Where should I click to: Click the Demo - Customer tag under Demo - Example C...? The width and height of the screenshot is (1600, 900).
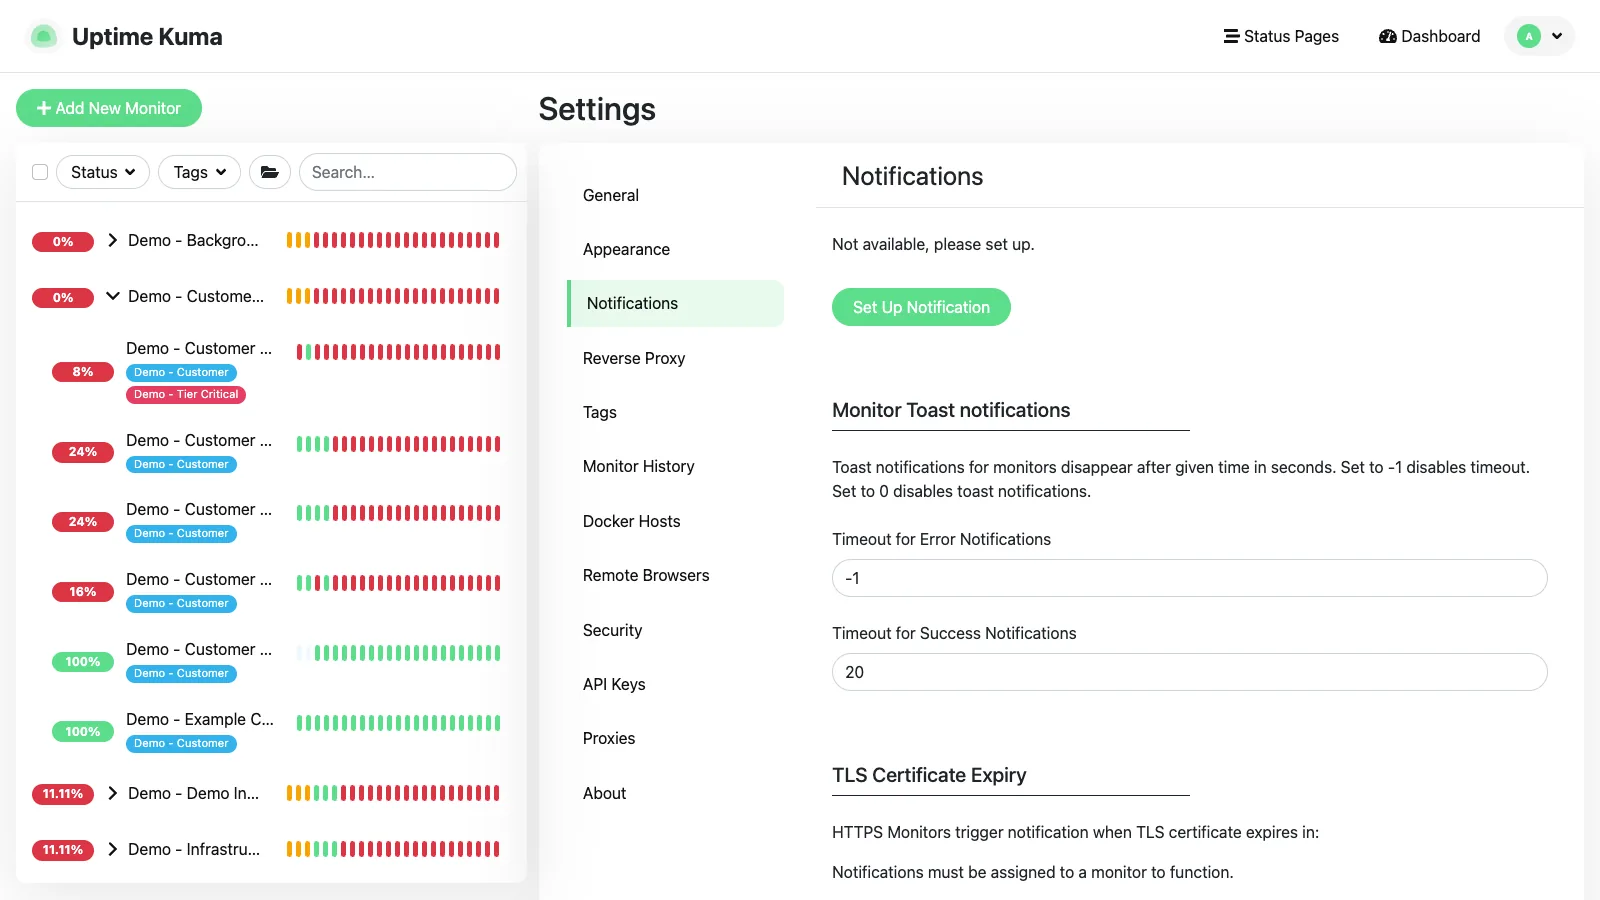coord(181,743)
